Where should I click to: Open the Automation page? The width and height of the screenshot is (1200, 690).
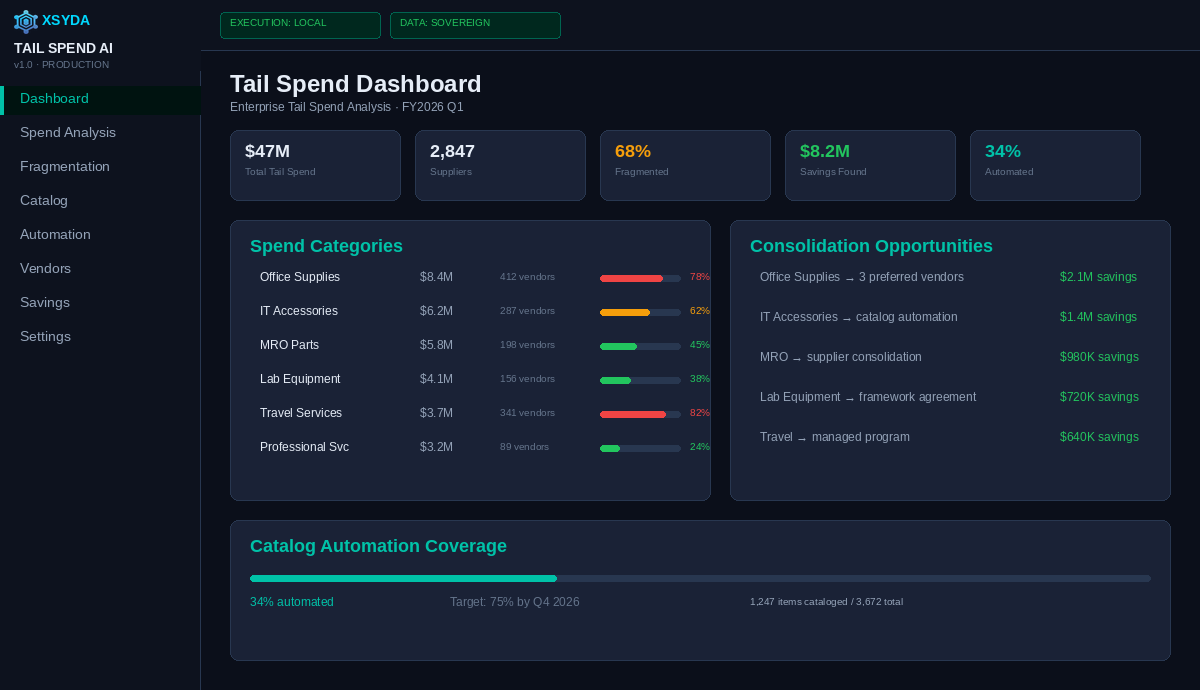(55, 234)
